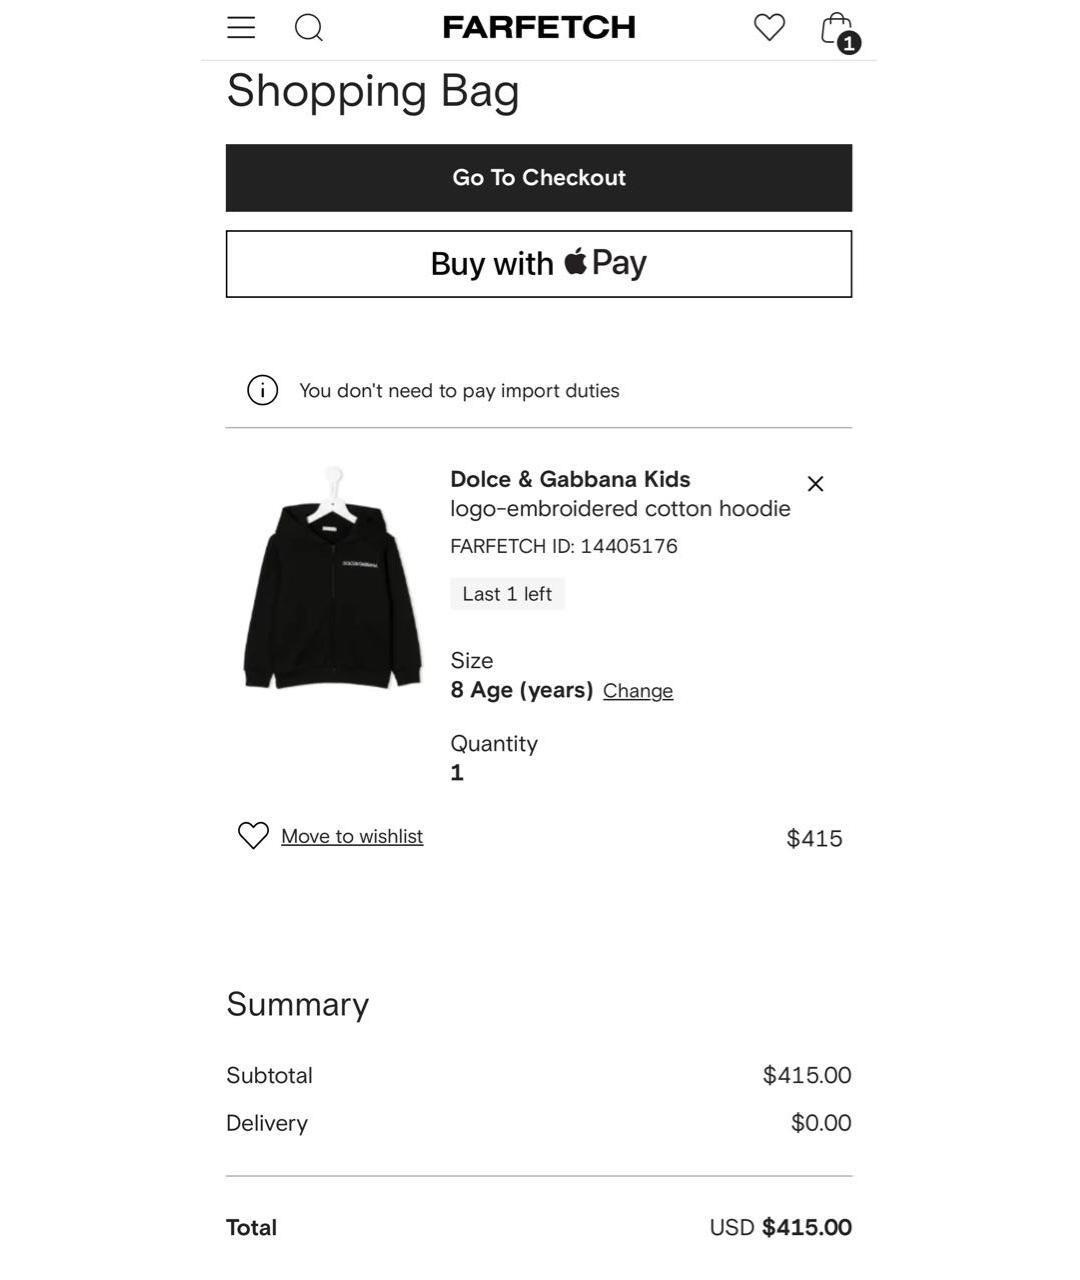Open the hamburger menu
This screenshot has height=1280, width=1080.
tap(241, 27)
